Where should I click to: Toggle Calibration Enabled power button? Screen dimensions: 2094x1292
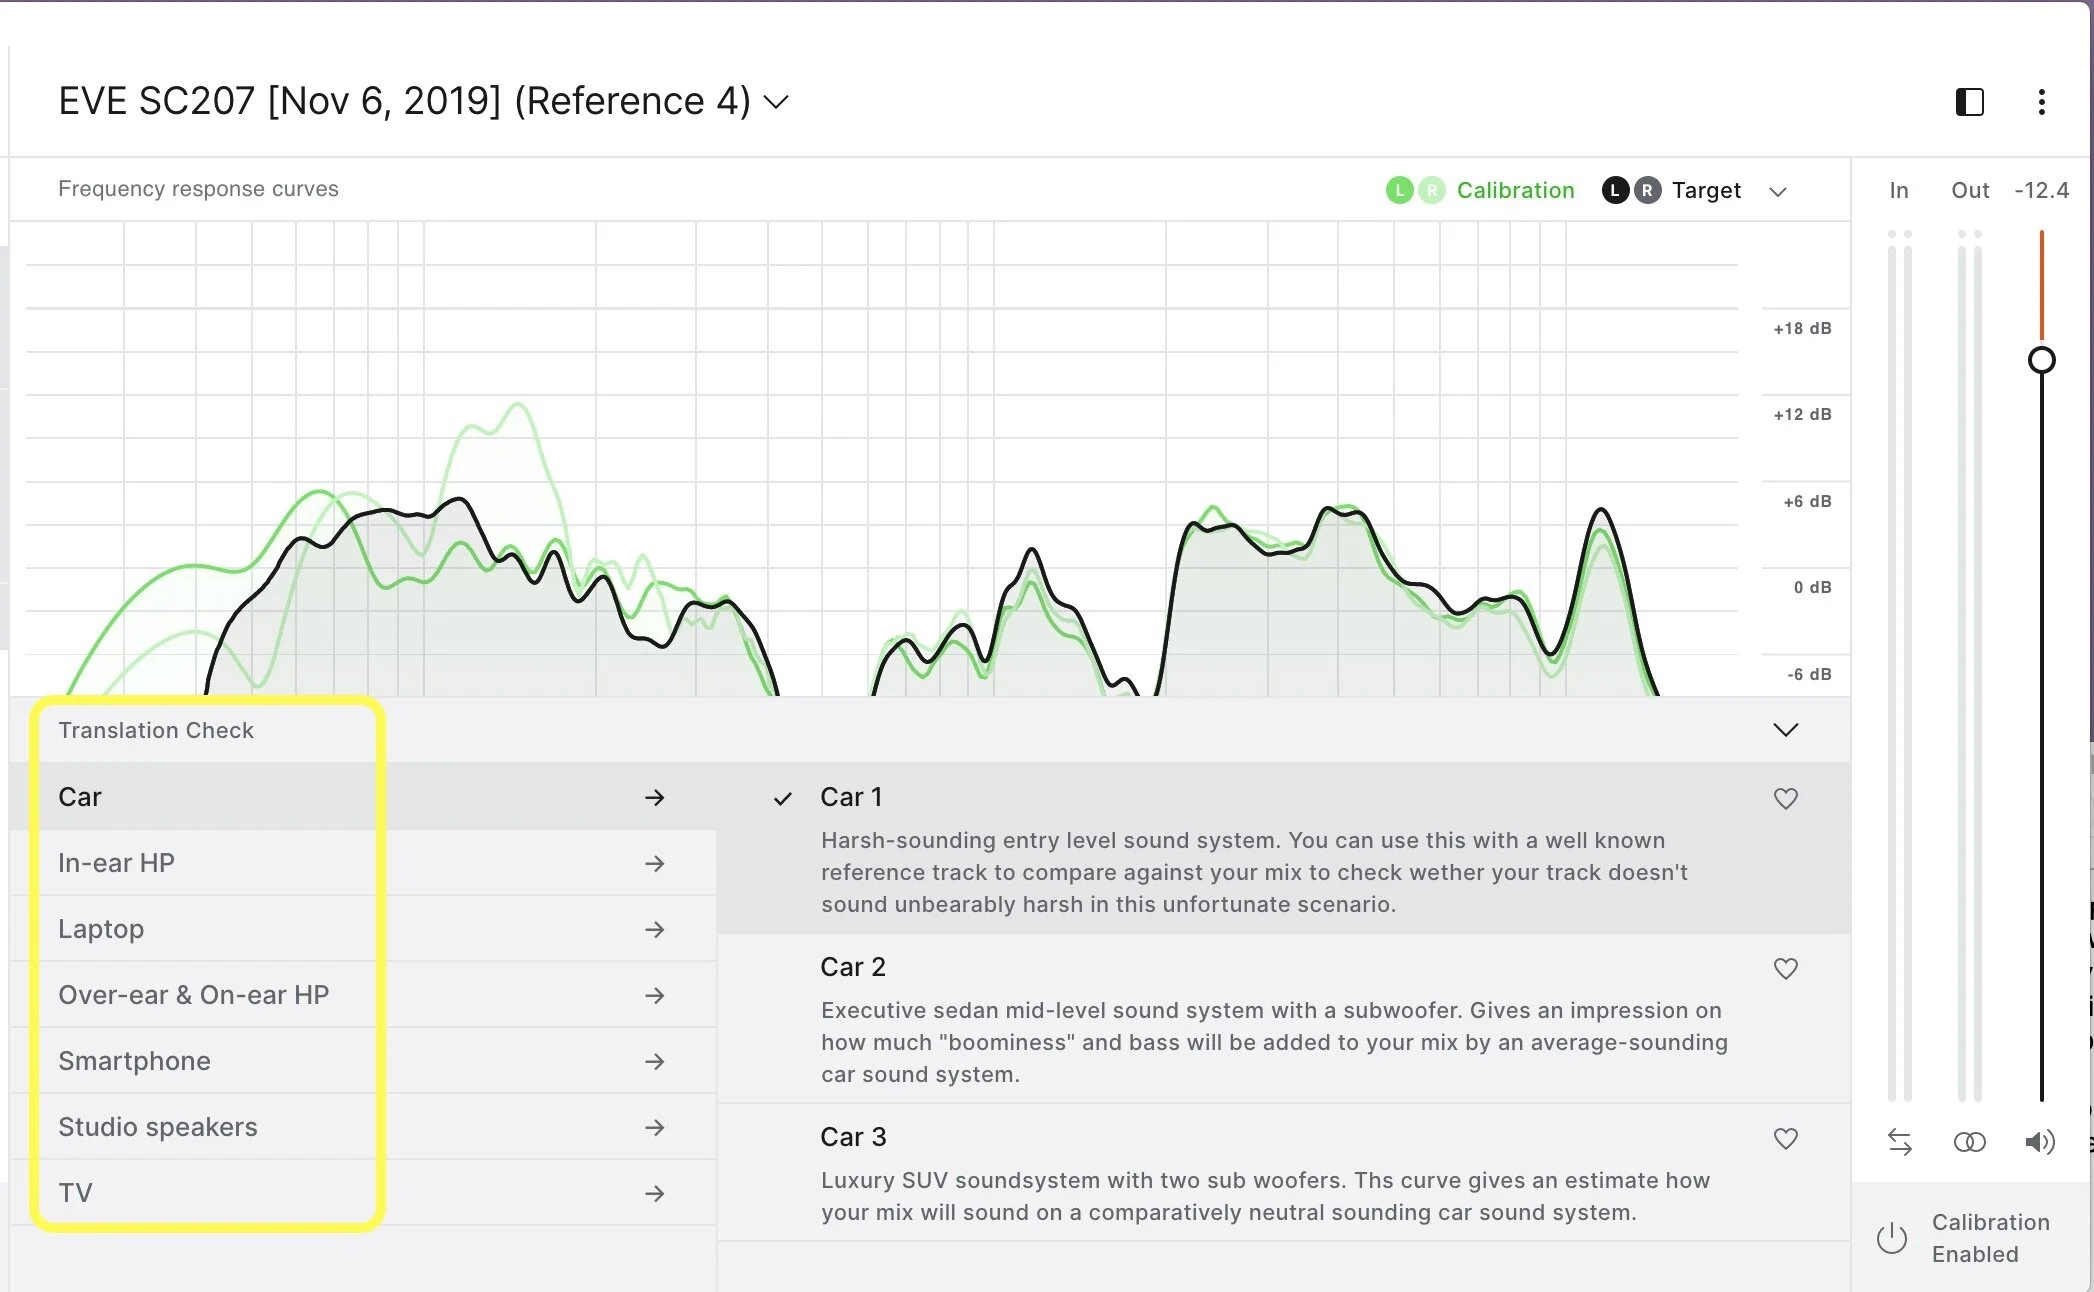(1891, 1238)
